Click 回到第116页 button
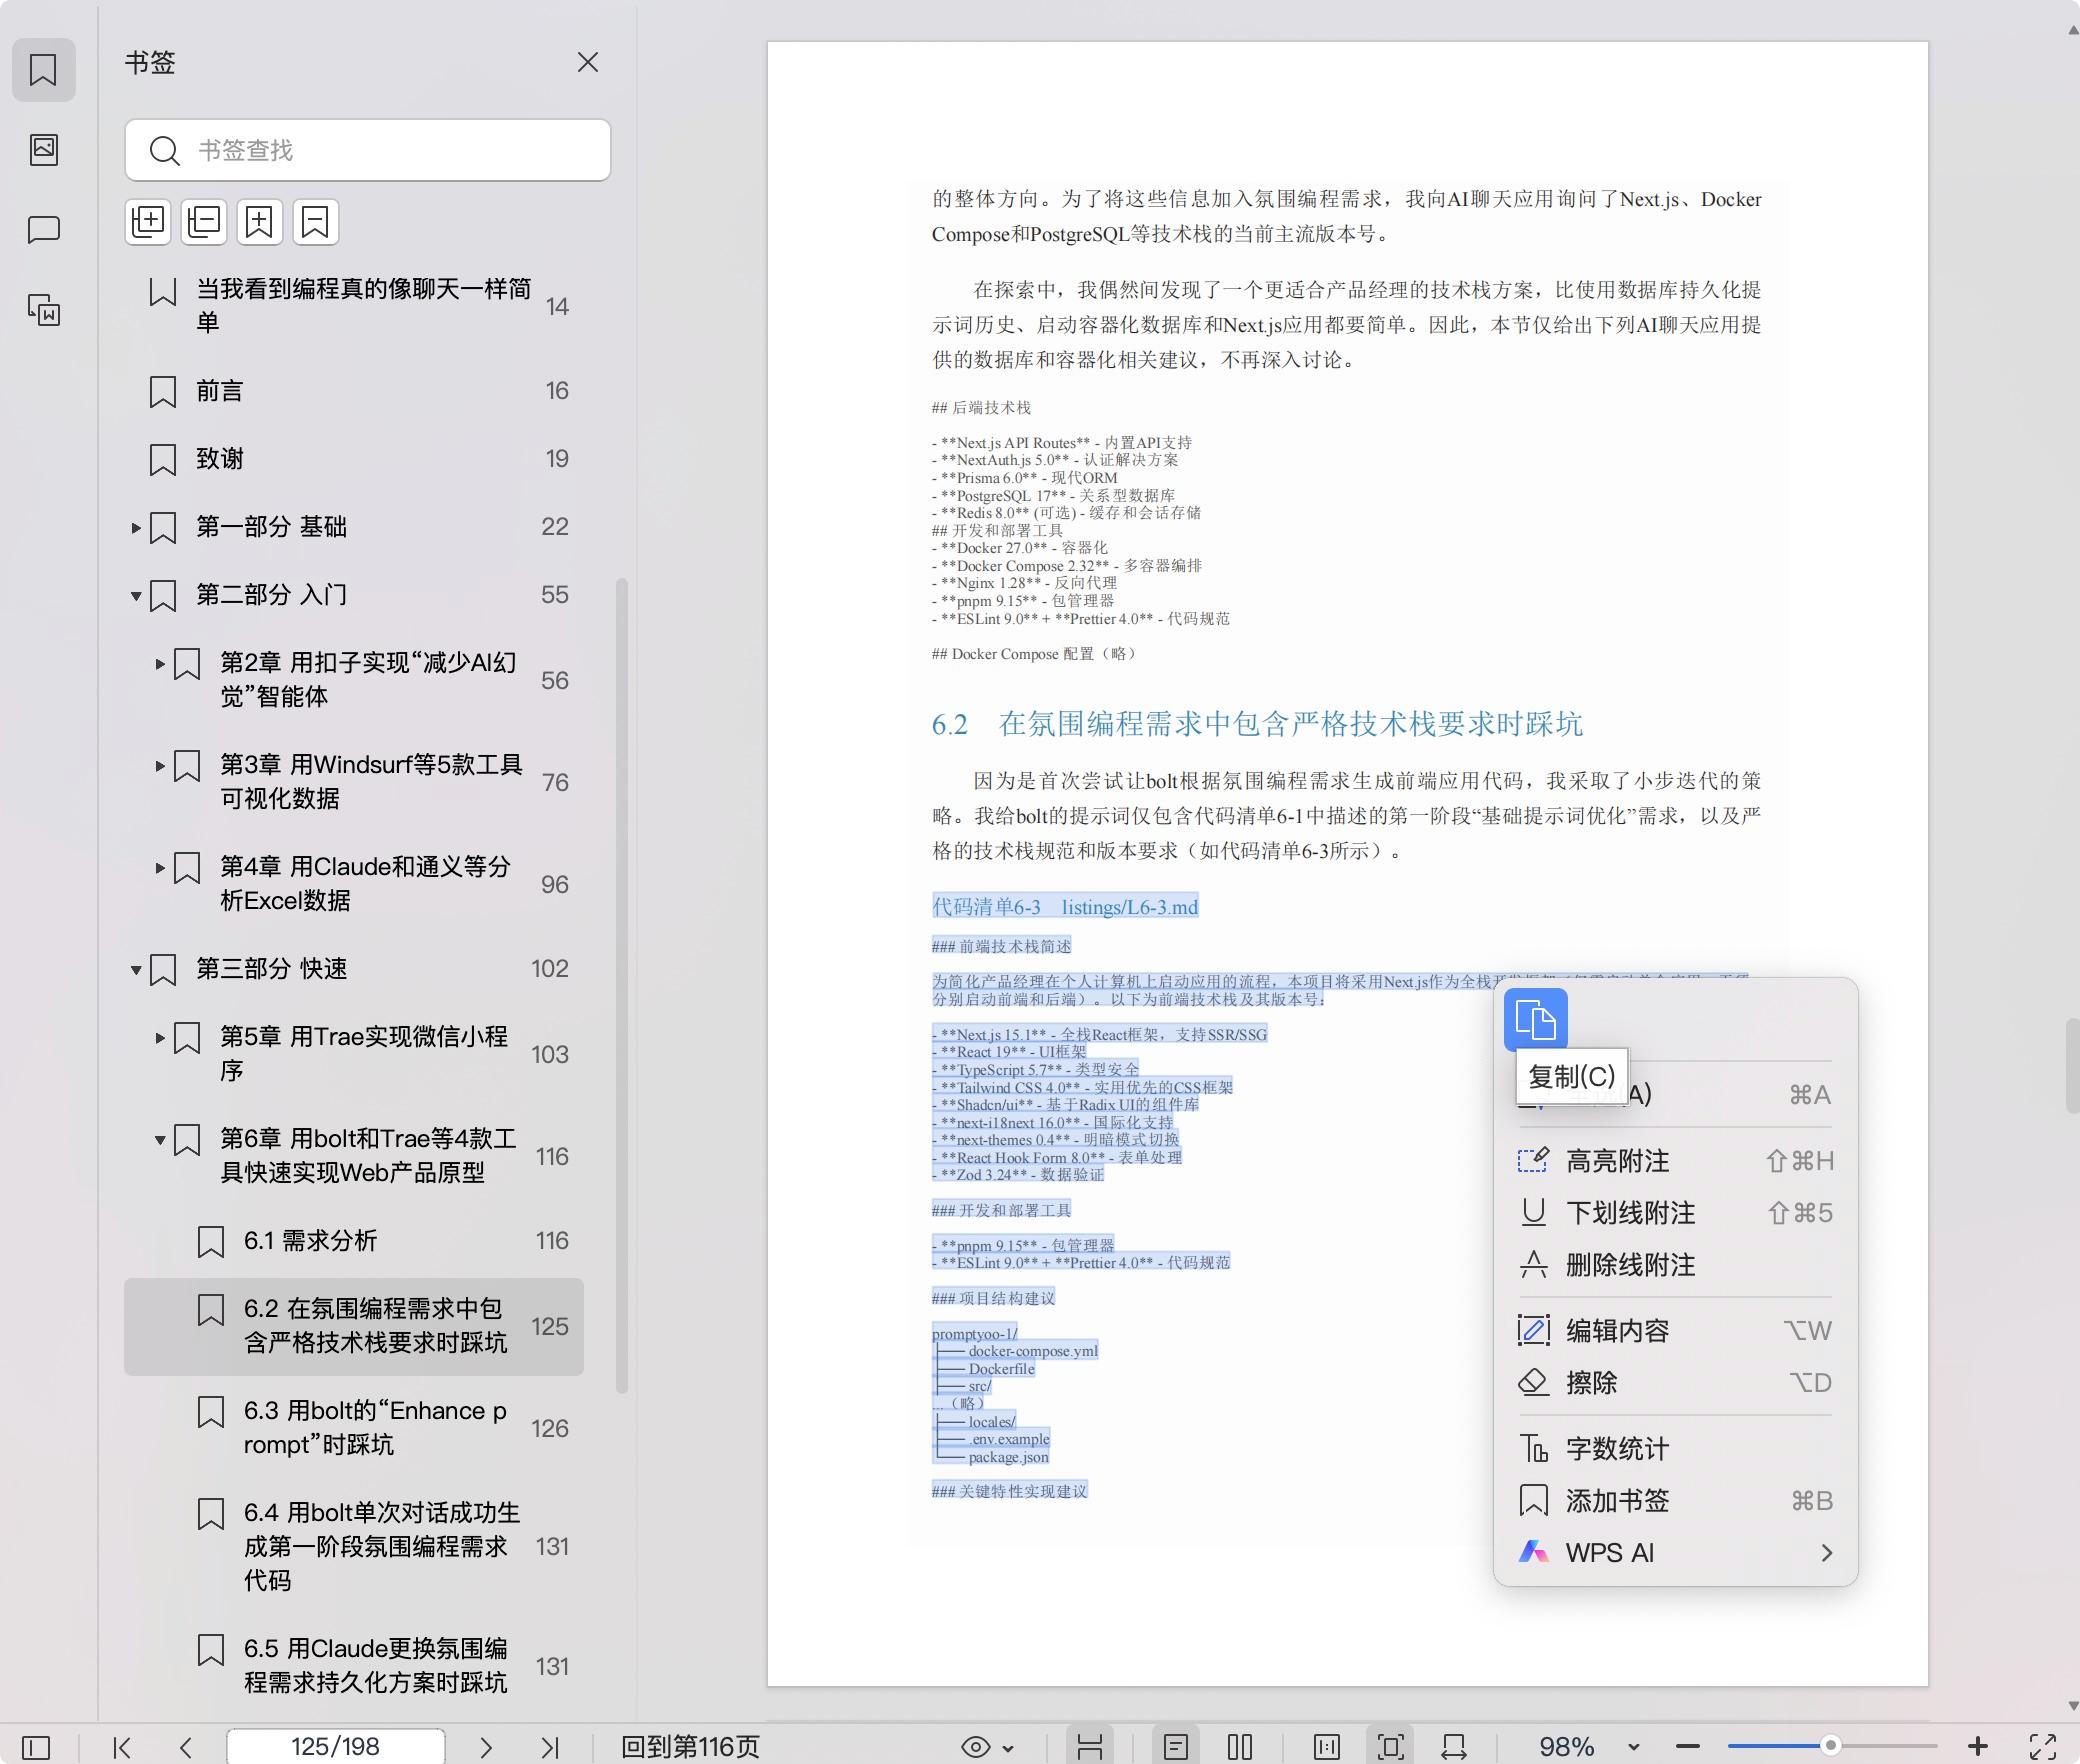This screenshot has height=1764, width=2080. tap(690, 1747)
